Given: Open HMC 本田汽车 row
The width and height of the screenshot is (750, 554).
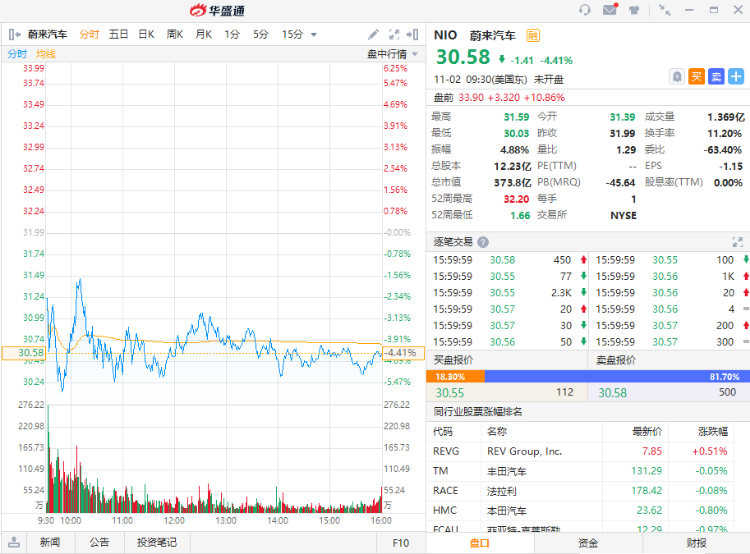Looking at the screenshot, I should coord(580,510).
